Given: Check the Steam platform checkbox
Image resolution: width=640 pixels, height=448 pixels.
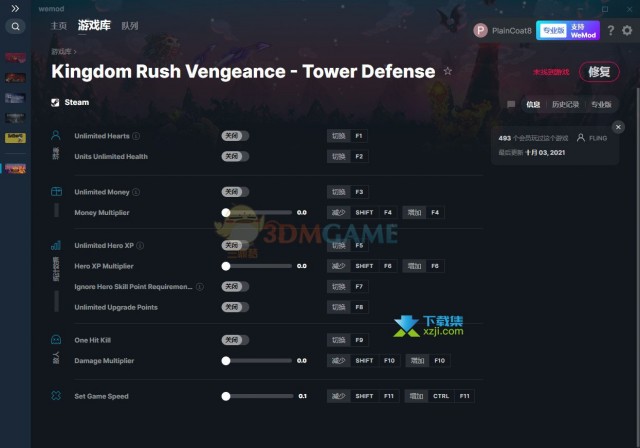Looking at the screenshot, I should 55,102.
